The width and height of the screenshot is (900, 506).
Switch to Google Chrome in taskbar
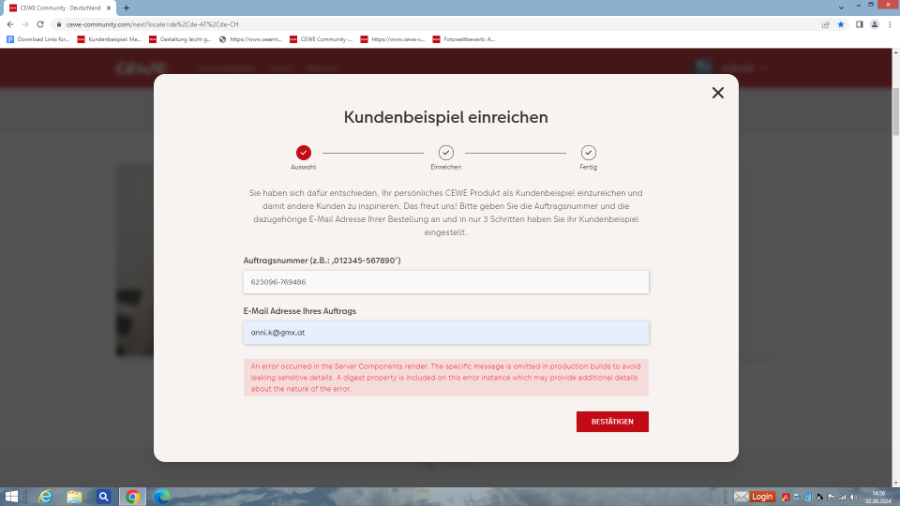133,497
